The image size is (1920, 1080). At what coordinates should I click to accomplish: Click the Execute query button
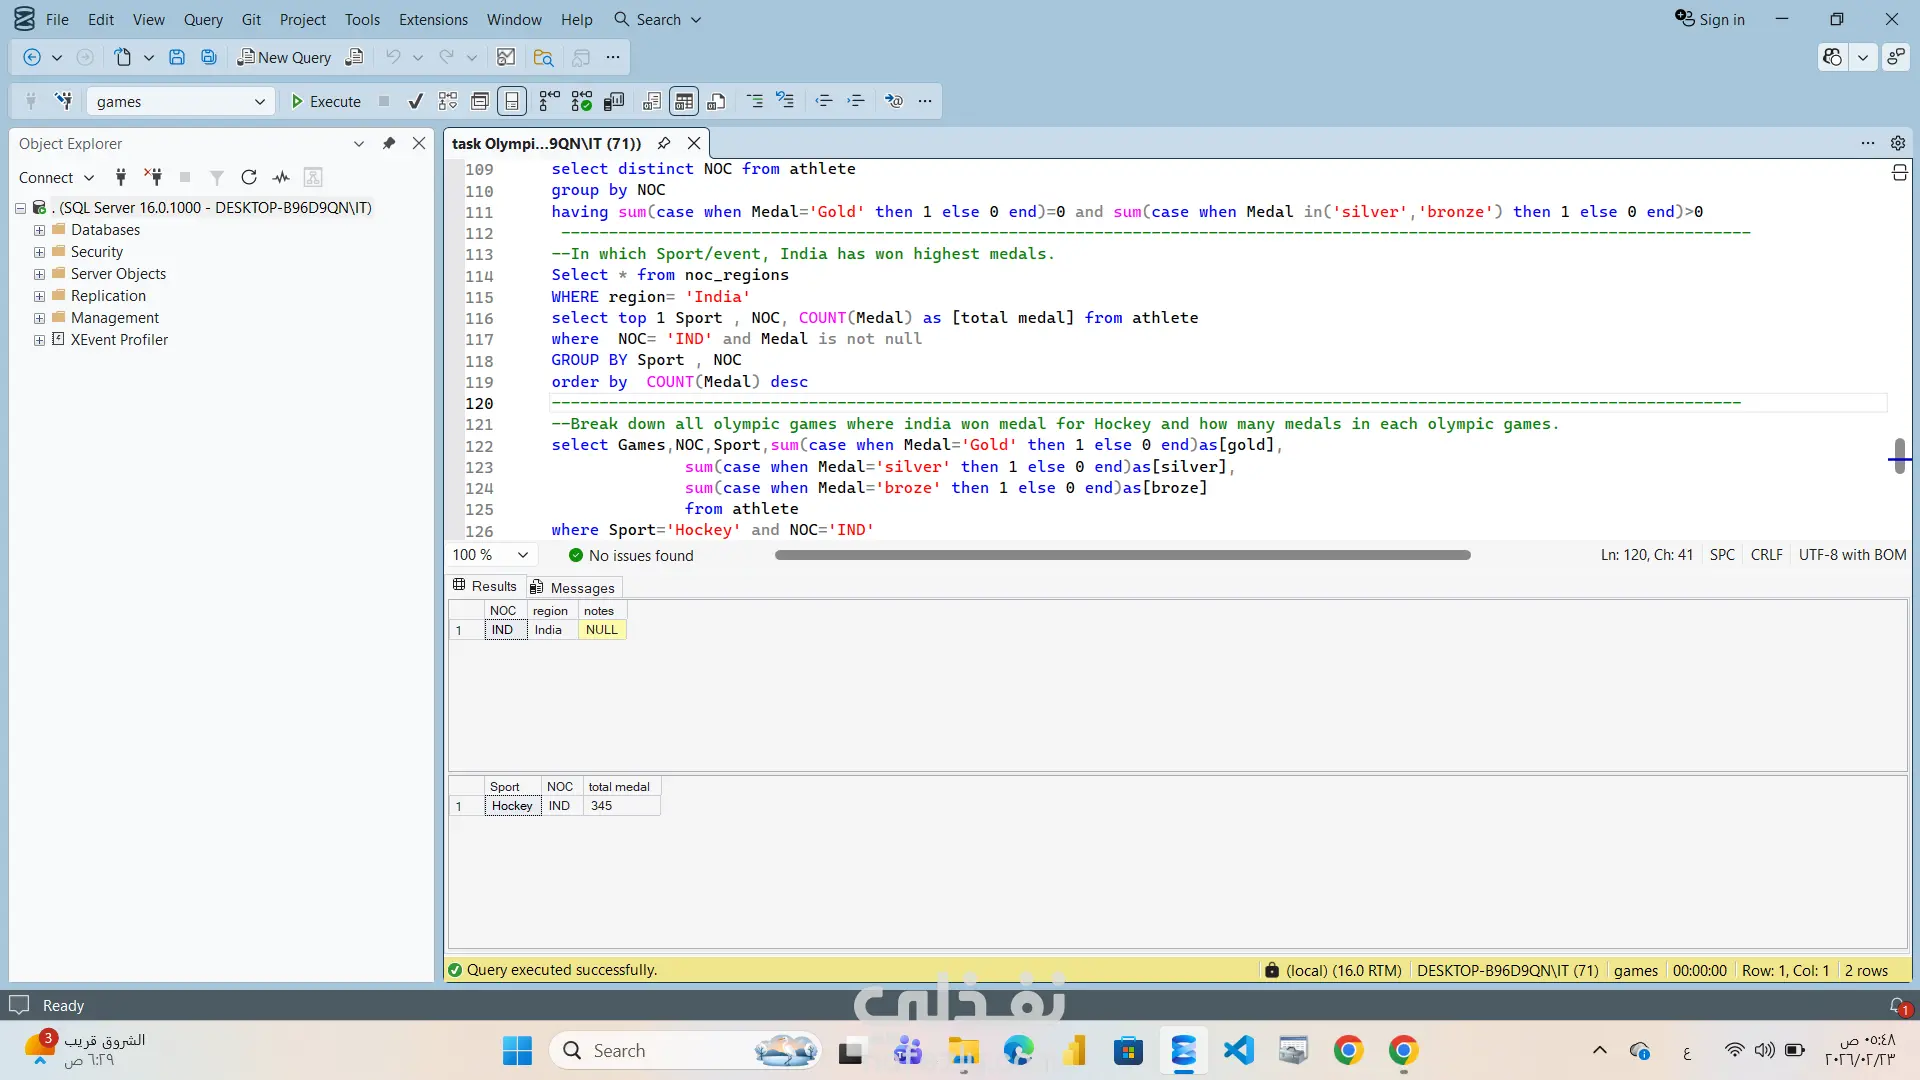tap(325, 101)
